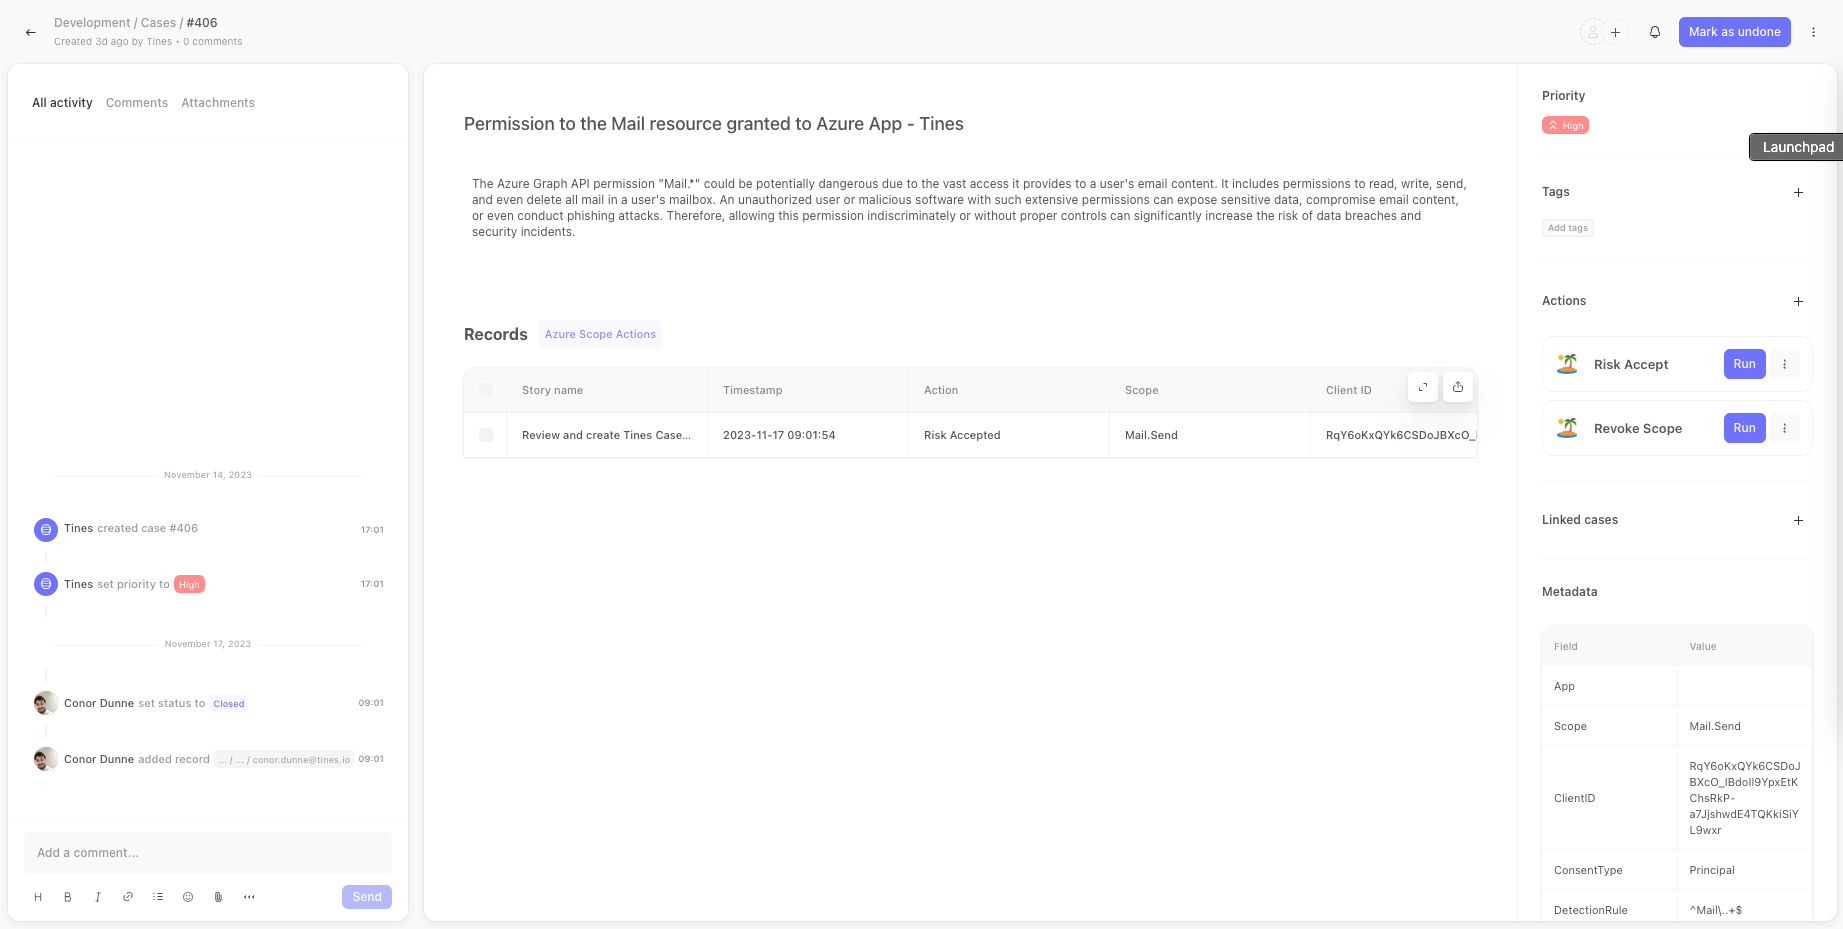Screen dimensions: 1843x929
Task: Click the Principal metadata value
Action: point(1712,870)
